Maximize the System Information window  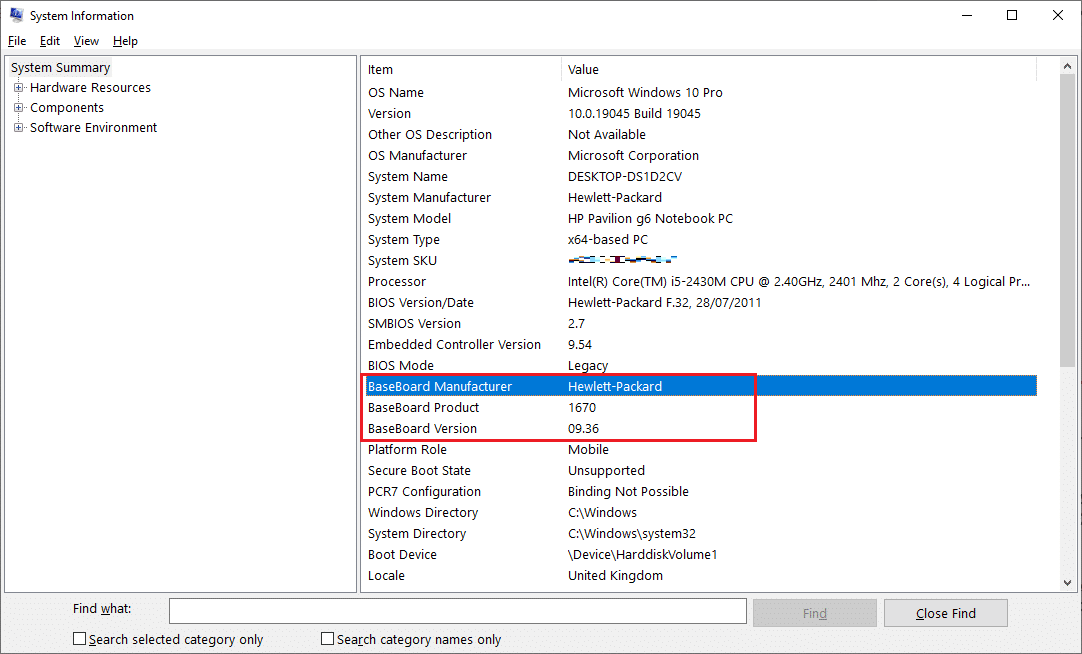click(1012, 15)
